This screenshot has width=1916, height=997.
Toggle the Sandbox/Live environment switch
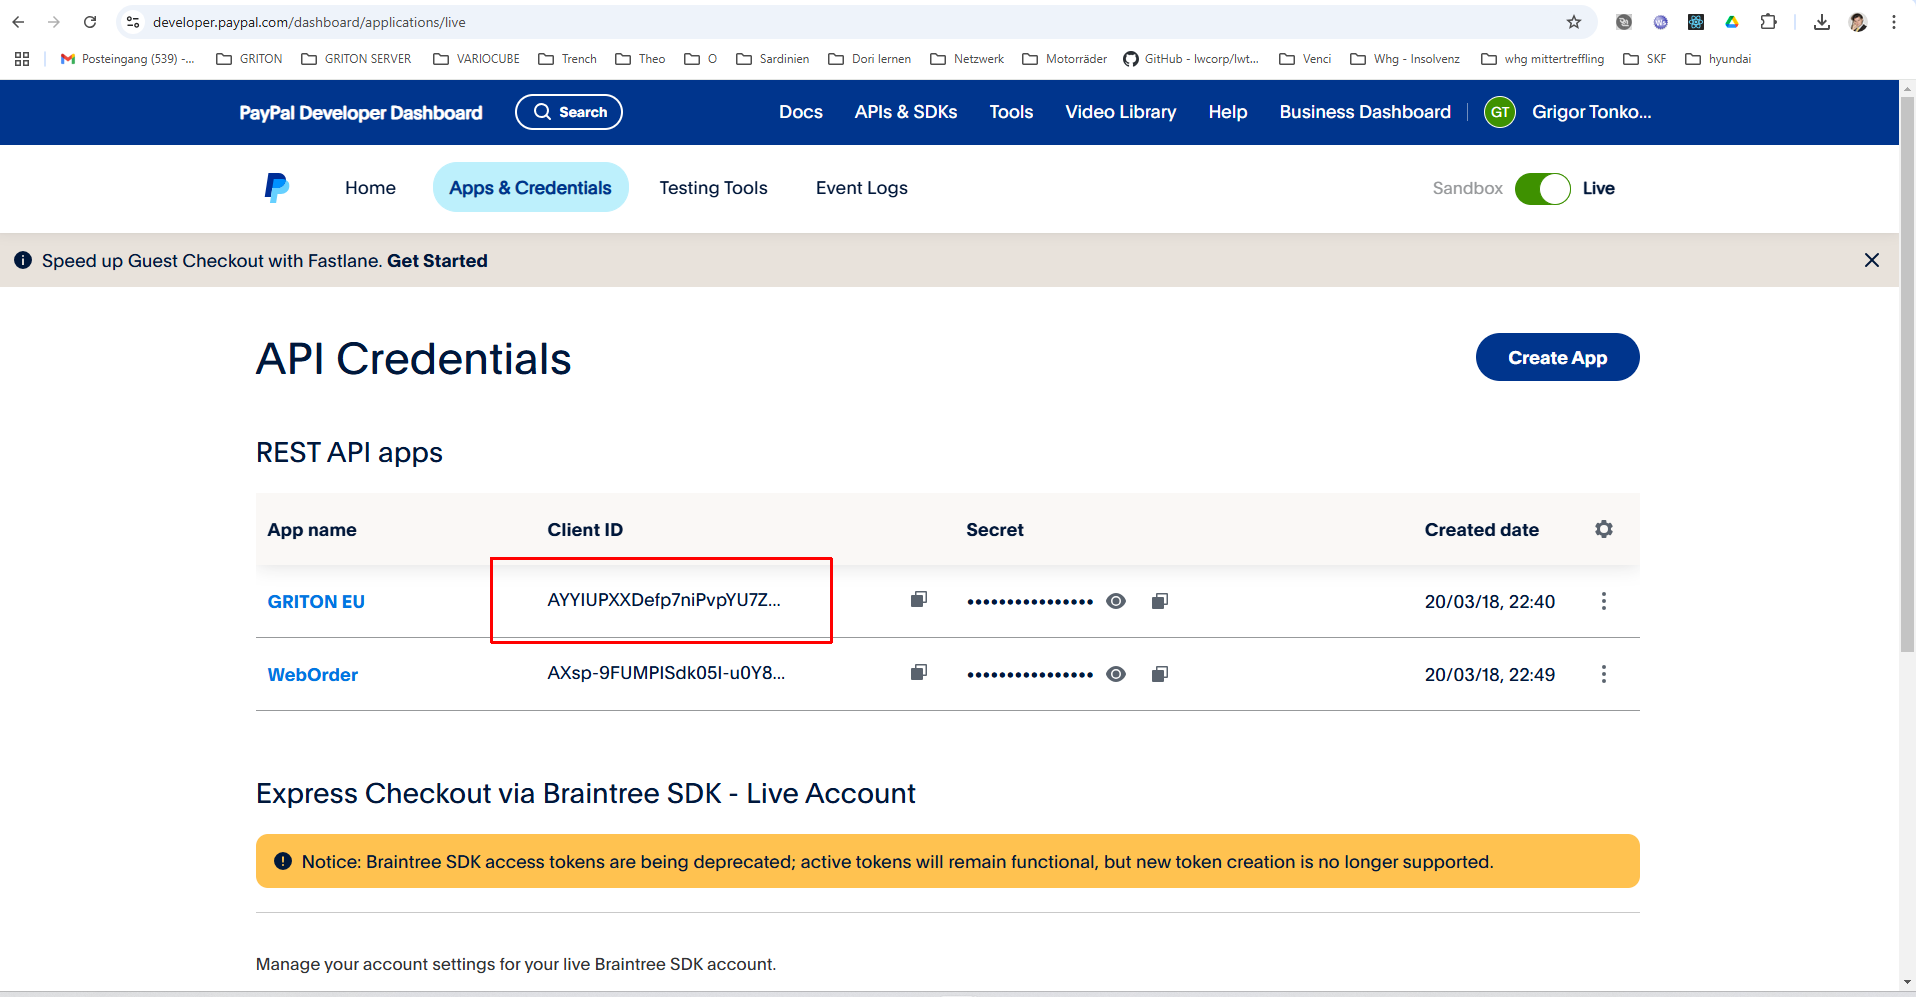point(1542,188)
